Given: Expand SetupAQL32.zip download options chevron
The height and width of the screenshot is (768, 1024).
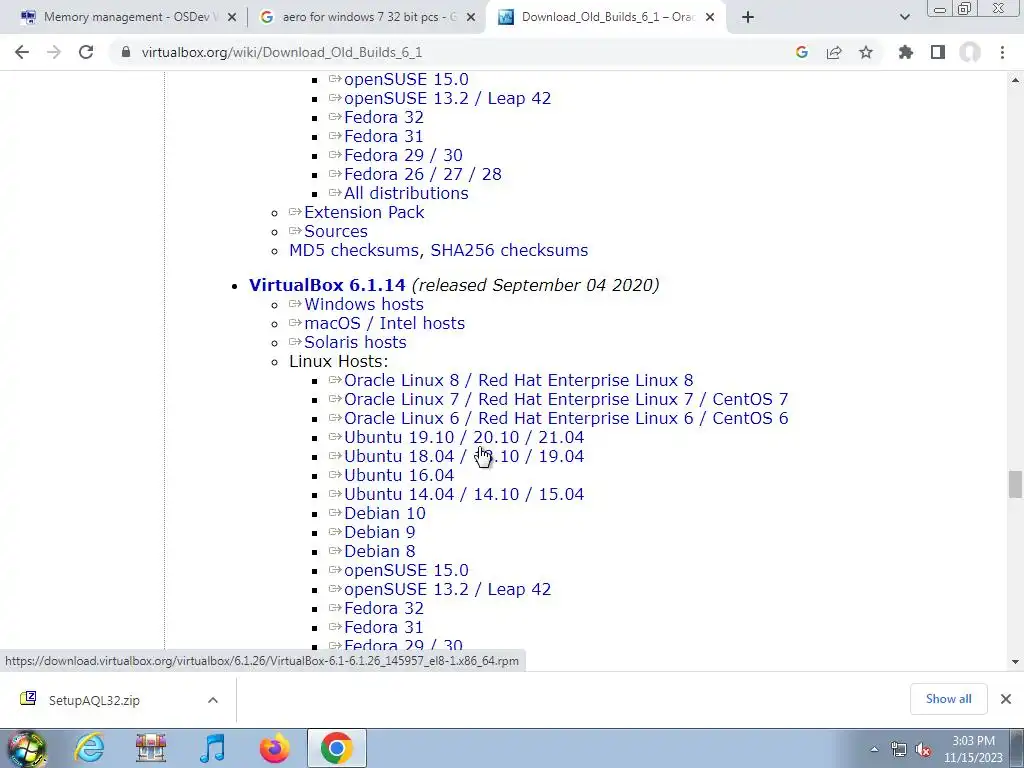Looking at the screenshot, I should coord(213,700).
